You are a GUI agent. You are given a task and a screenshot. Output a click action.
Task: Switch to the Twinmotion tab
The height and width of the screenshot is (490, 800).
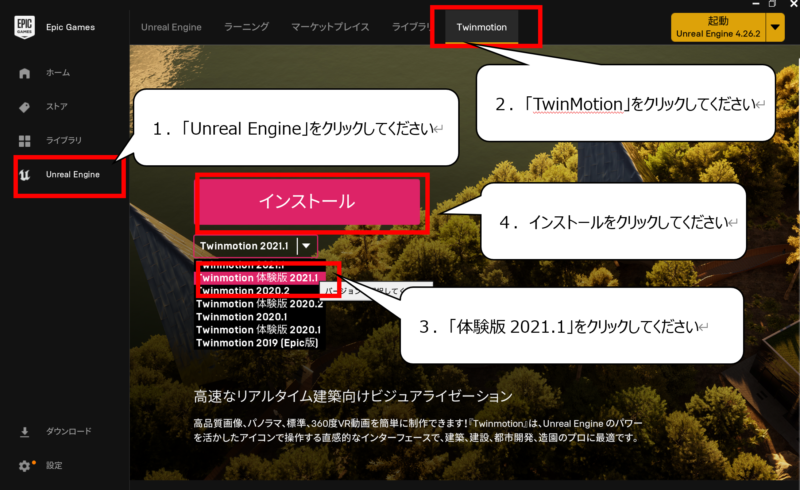pos(482,27)
